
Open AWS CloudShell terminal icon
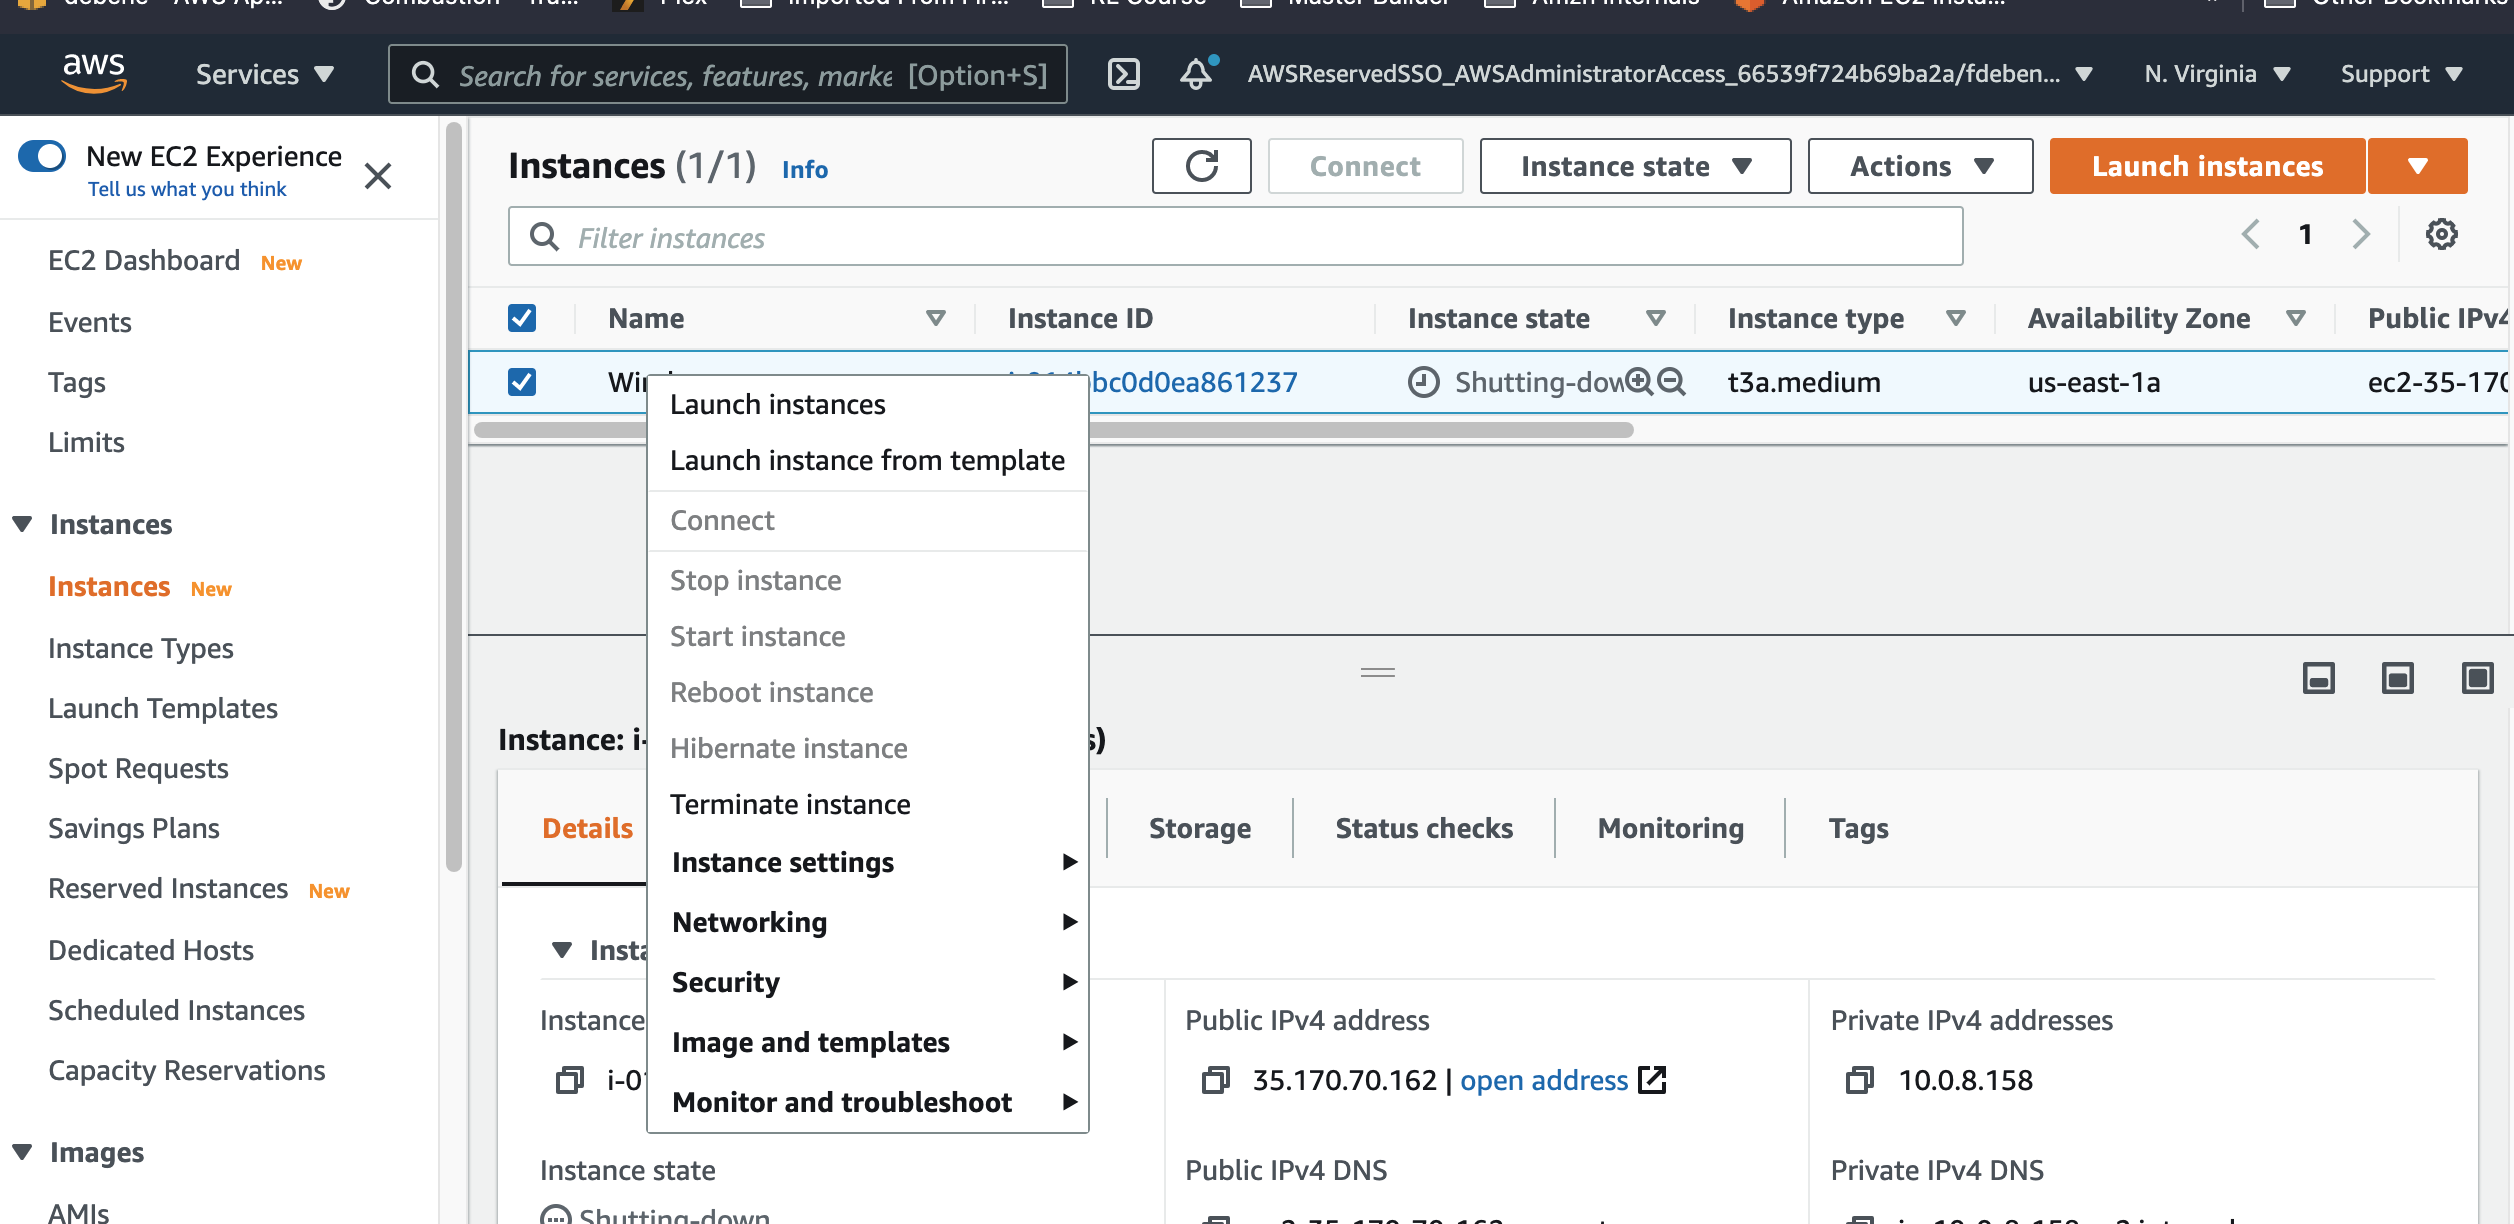(x=1124, y=74)
